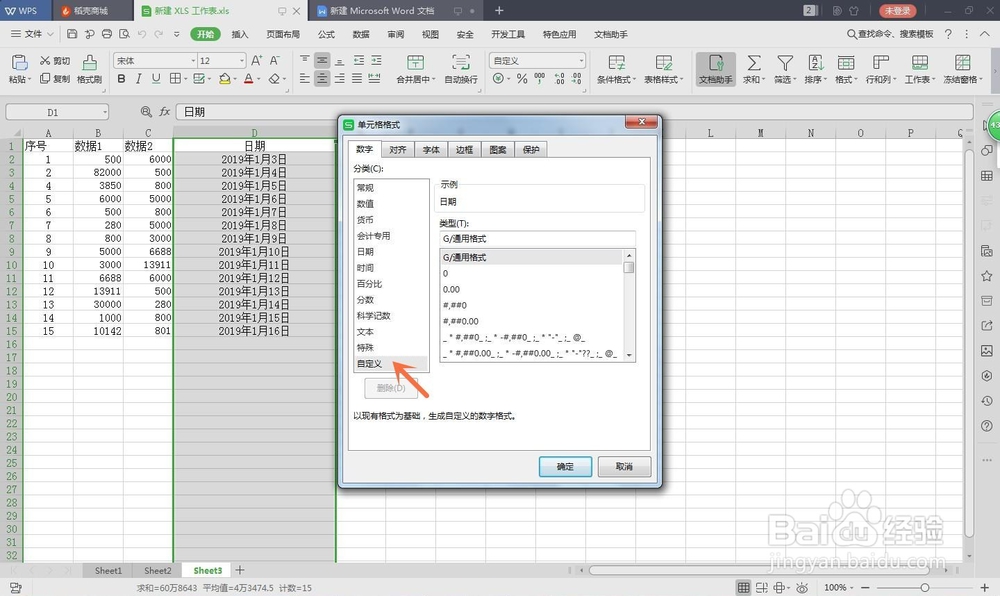Click Wrap Text (自动换行) icon

click(x=460, y=62)
